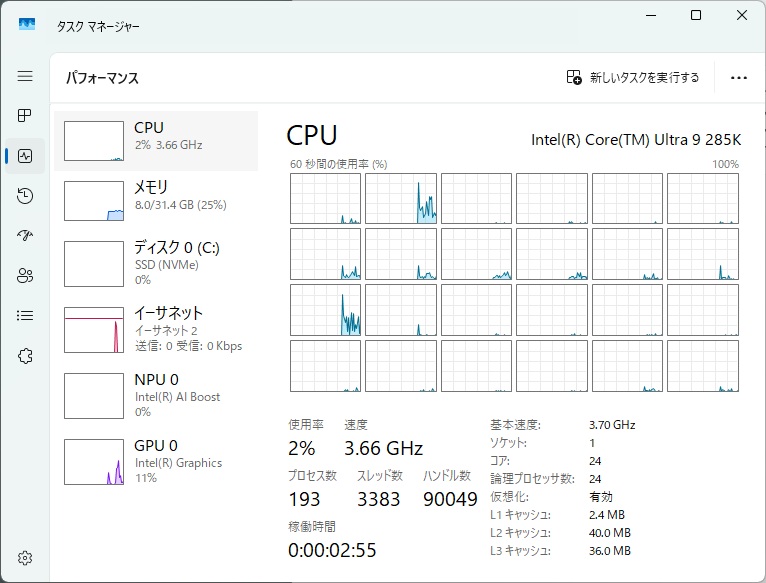Select the GPU 0 item
The height and width of the screenshot is (583, 766).
155,460
